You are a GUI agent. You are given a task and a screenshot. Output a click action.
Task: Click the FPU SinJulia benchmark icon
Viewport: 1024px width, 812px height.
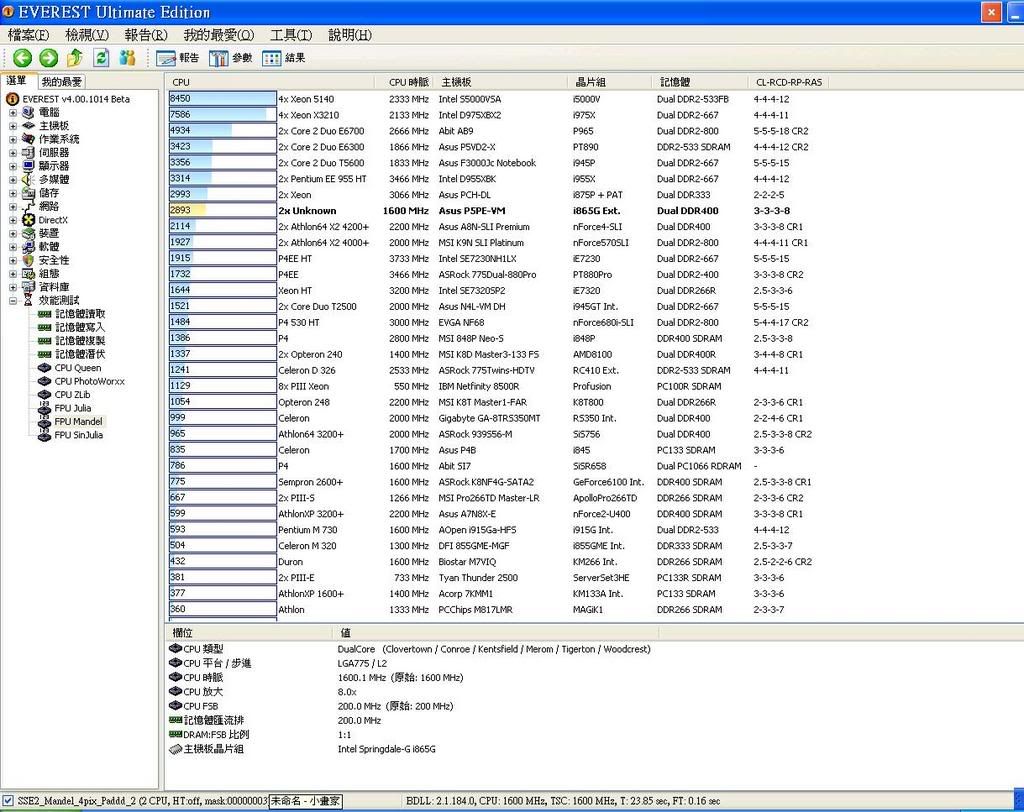(44, 435)
